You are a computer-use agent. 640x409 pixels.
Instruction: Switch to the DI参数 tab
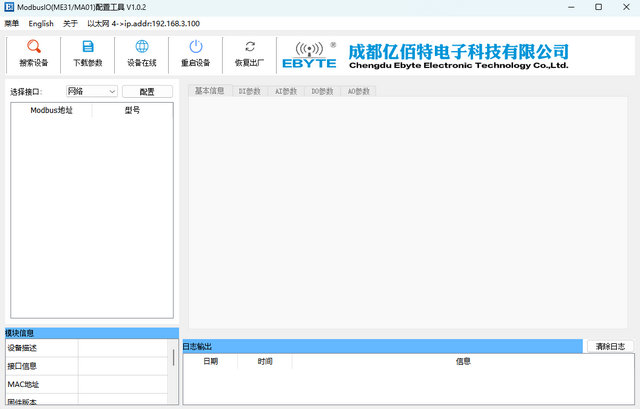tap(249, 91)
